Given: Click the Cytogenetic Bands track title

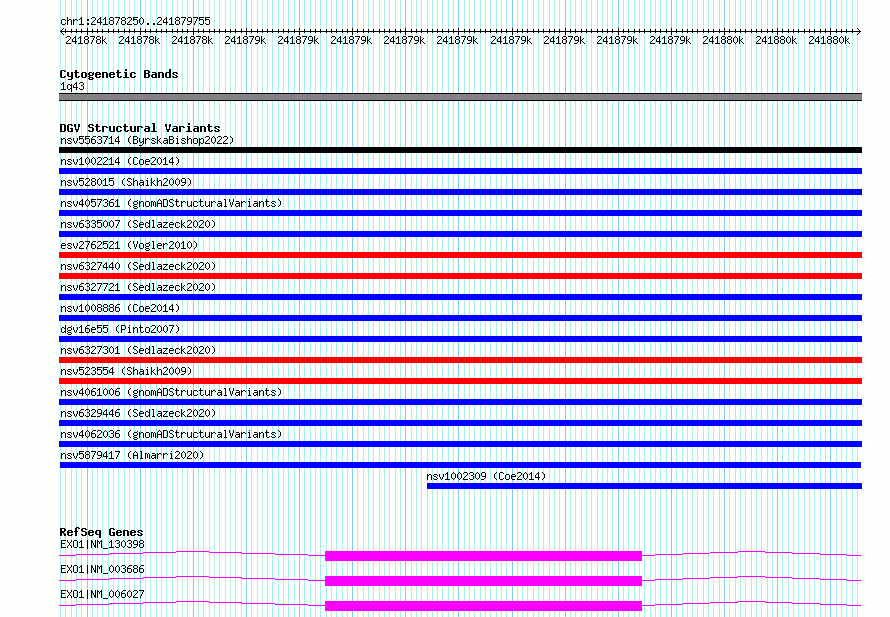Looking at the screenshot, I should coord(119,74).
